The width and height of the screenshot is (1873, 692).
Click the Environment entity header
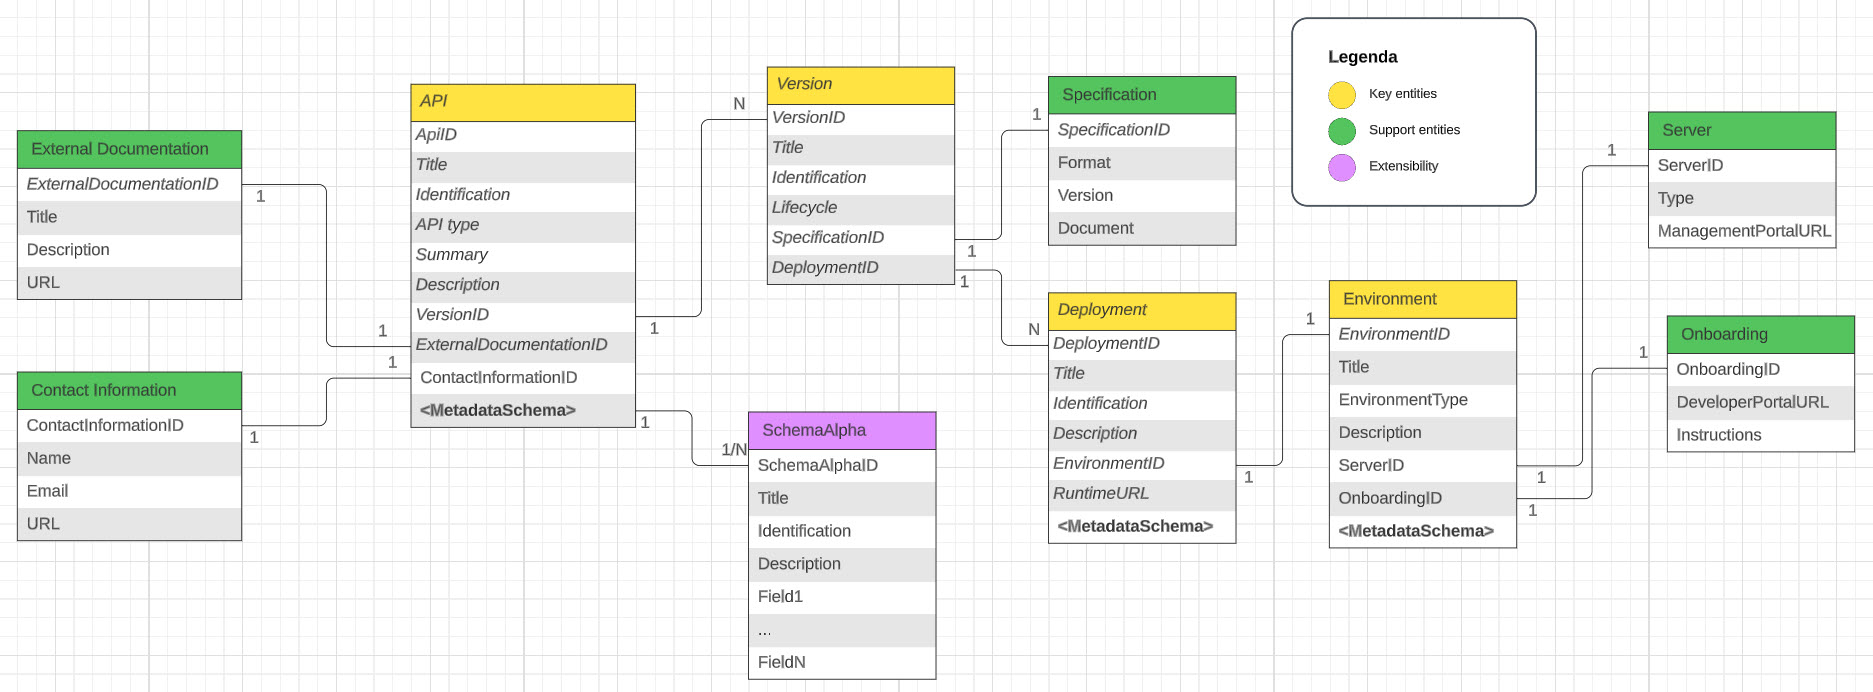point(1422,299)
